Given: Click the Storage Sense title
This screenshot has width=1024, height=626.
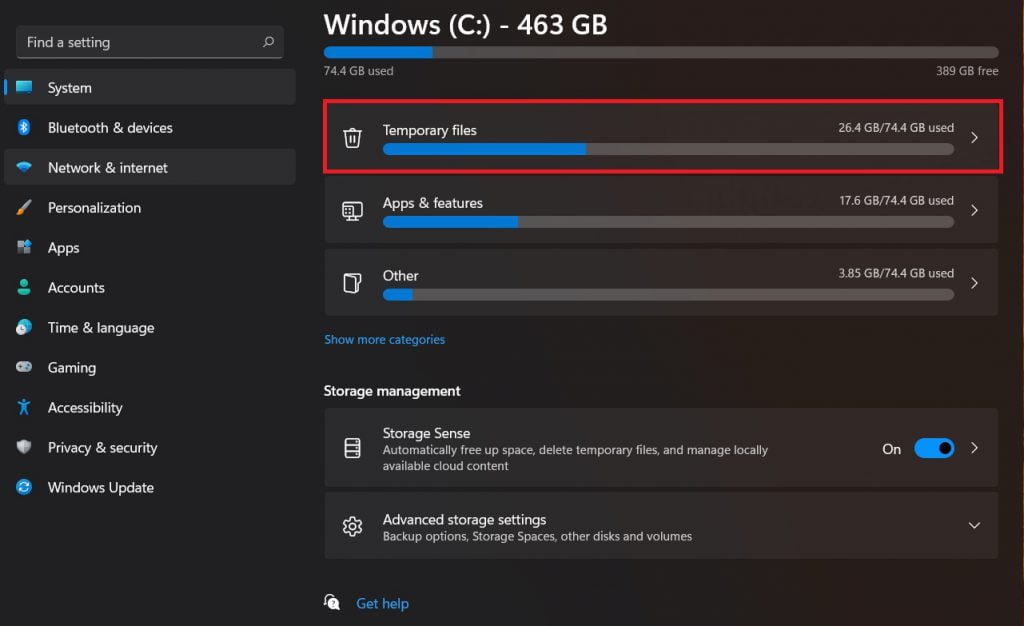Looking at the screenshot, I should pos(426,433).
